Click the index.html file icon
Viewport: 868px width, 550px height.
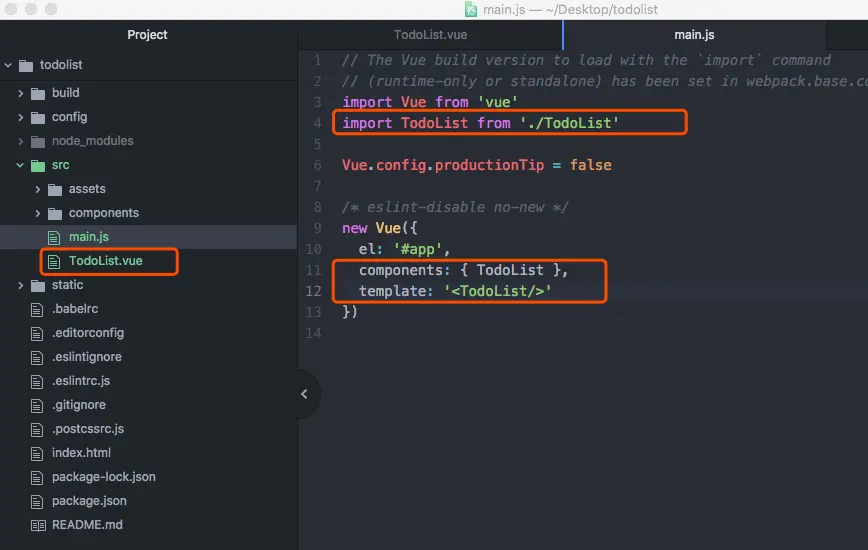(x=37, y=454)
